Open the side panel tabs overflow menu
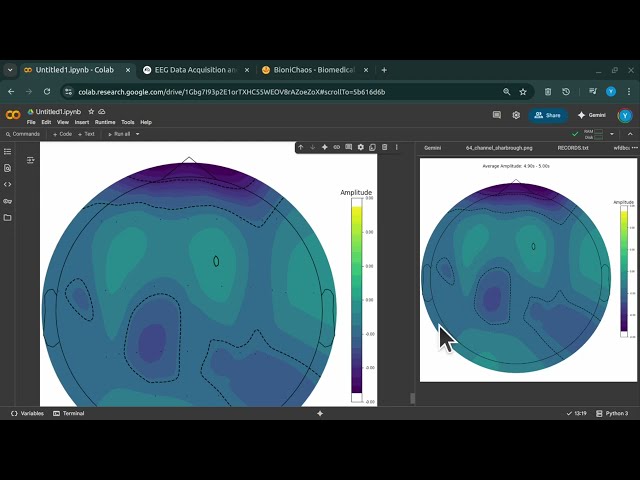The image size is (640, 480). click(634, 148)
